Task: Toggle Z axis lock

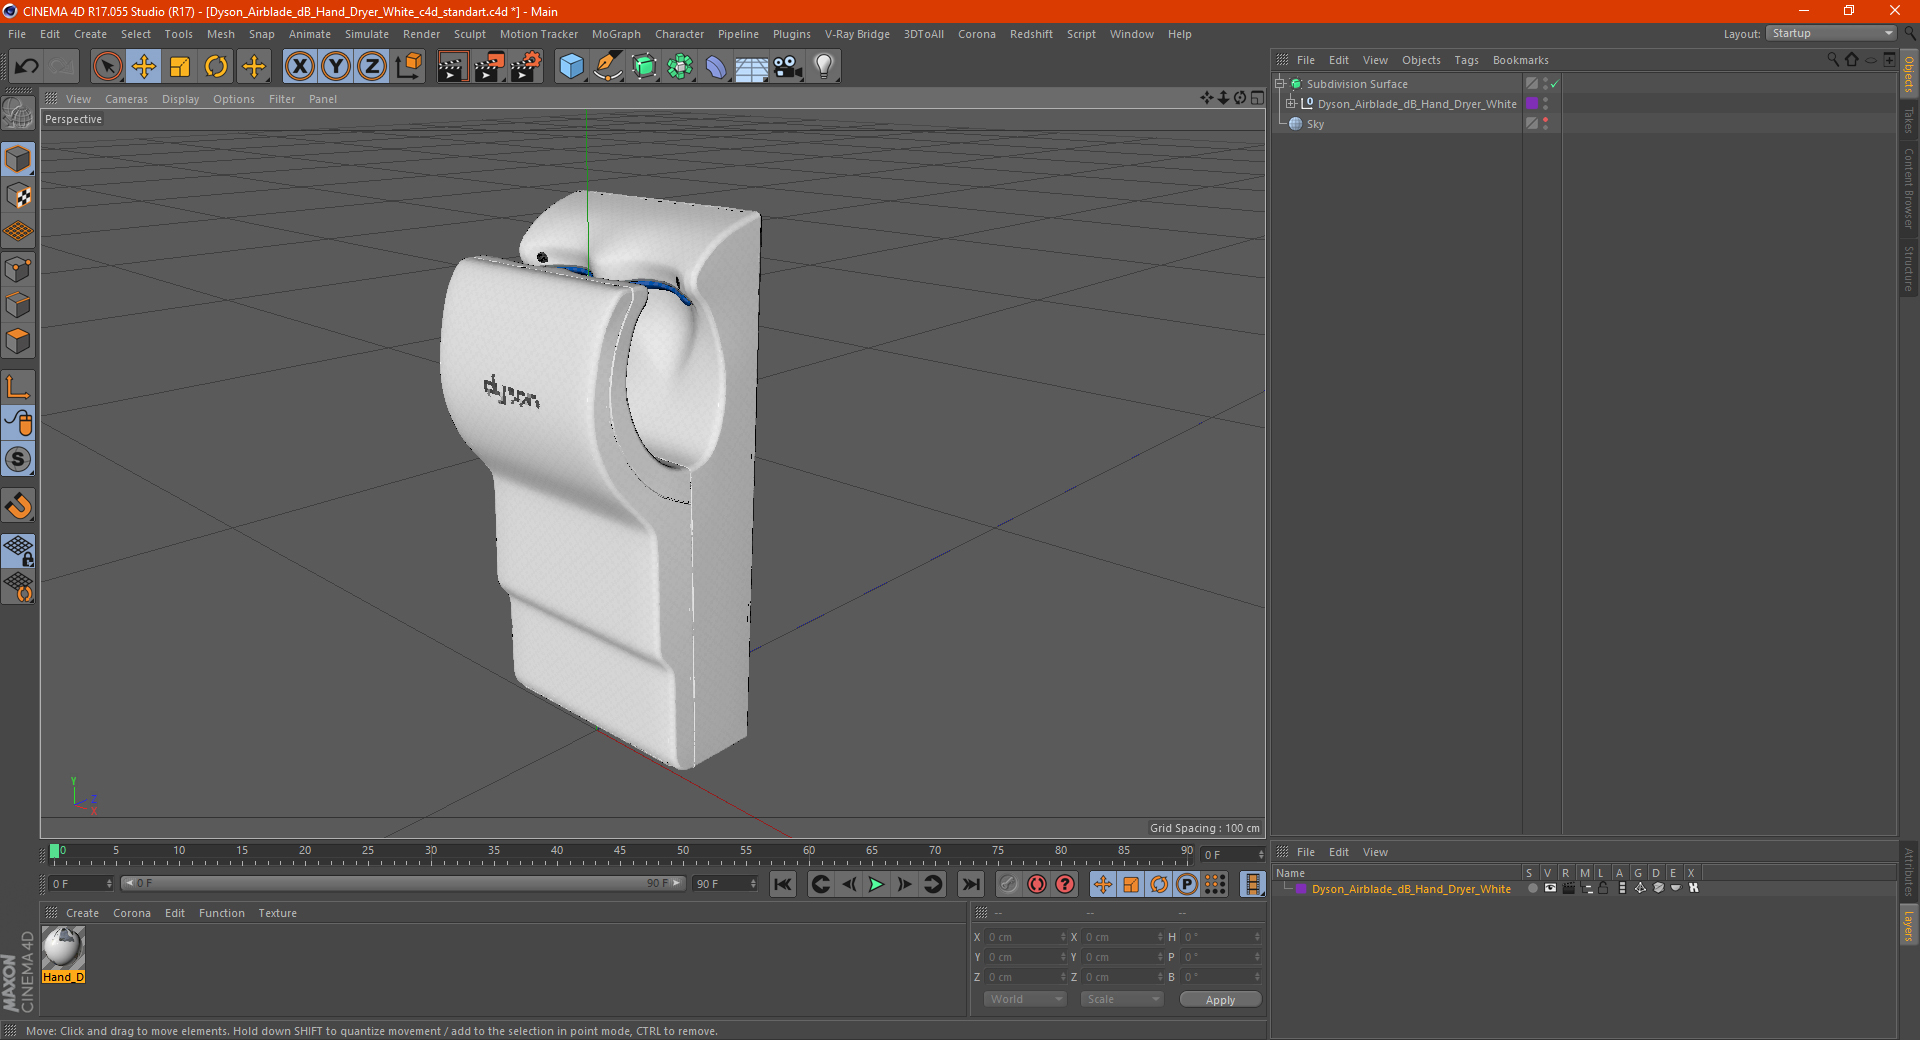Action: 372,67
